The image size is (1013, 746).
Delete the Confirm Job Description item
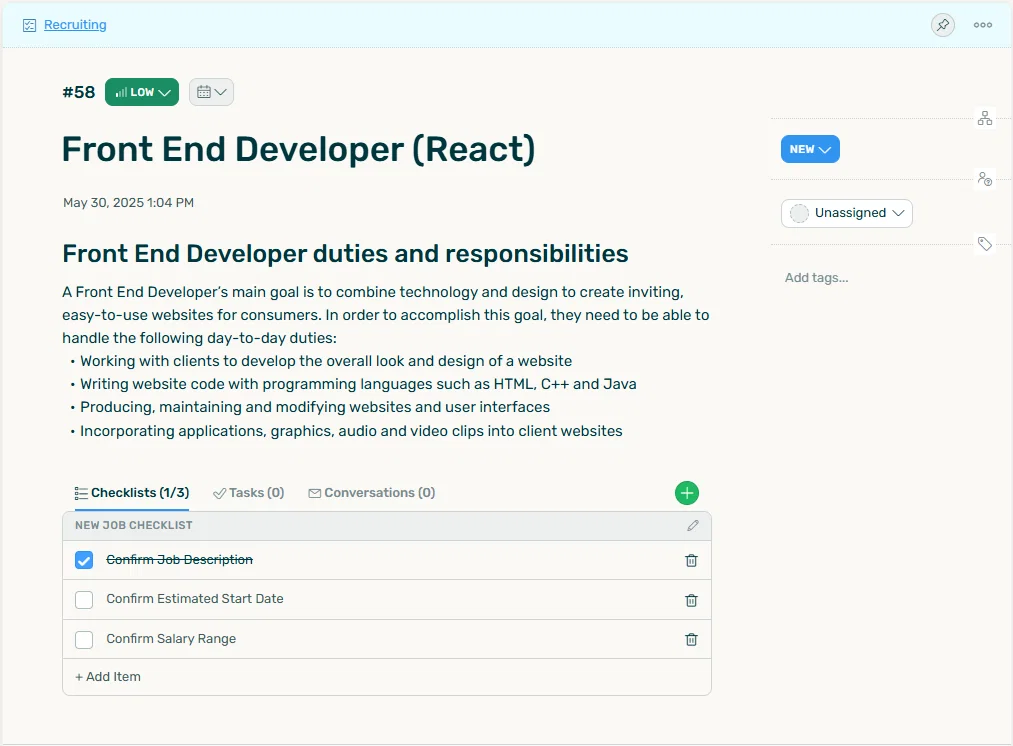[x=691, y=561]
